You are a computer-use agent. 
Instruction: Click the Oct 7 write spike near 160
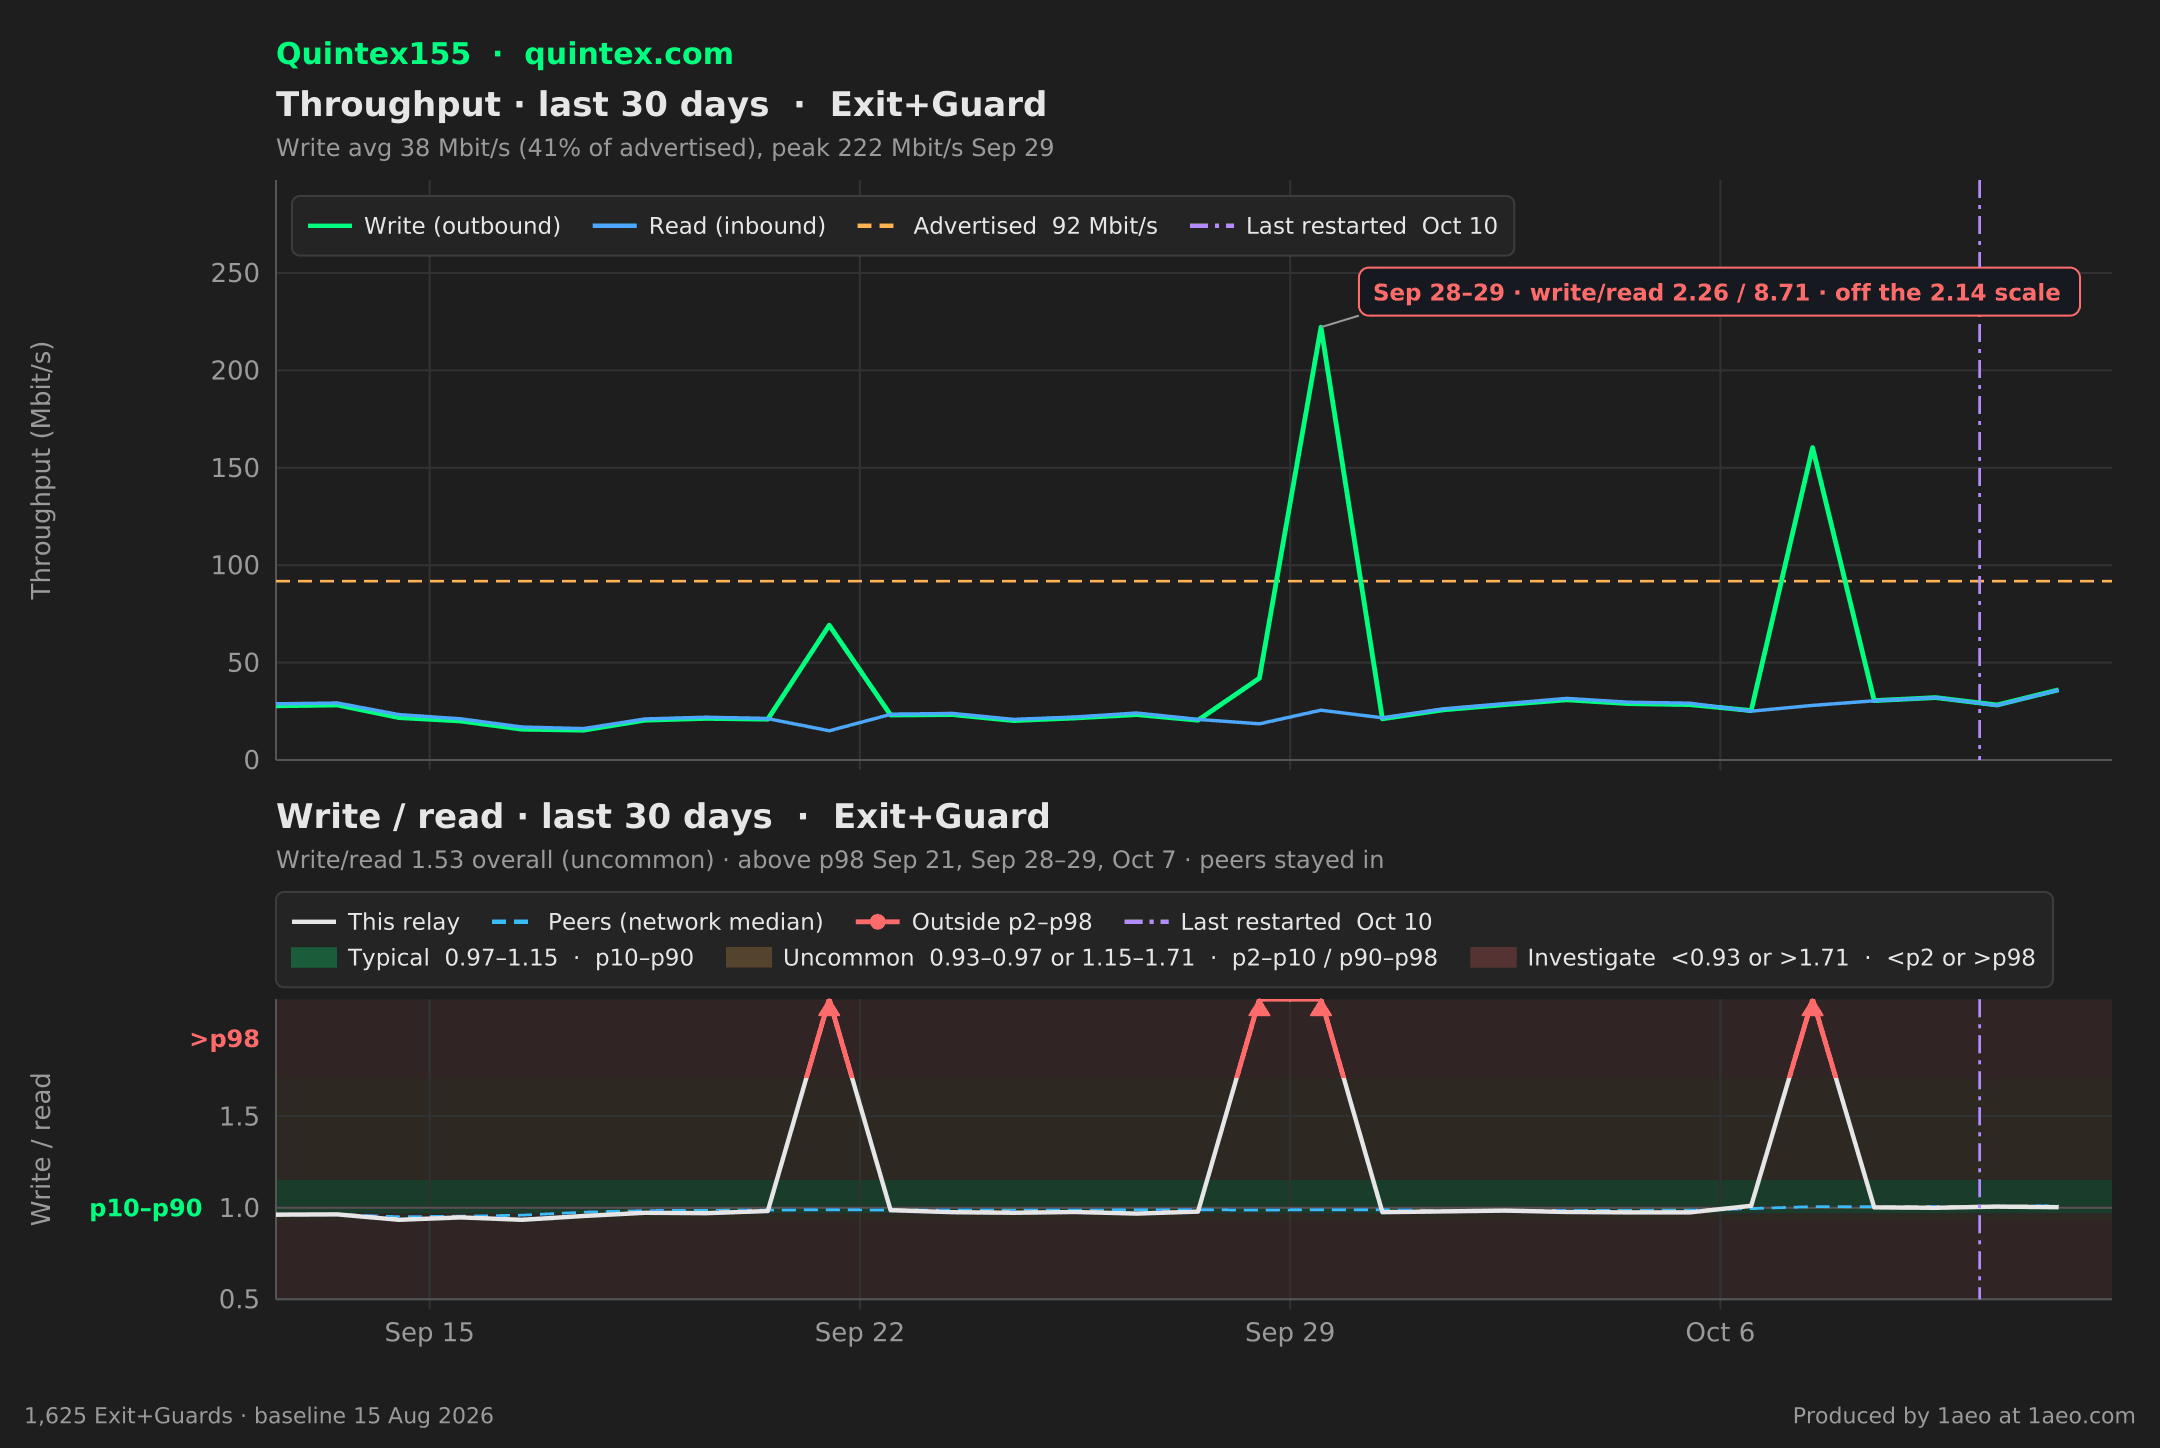click(1812, 448)
